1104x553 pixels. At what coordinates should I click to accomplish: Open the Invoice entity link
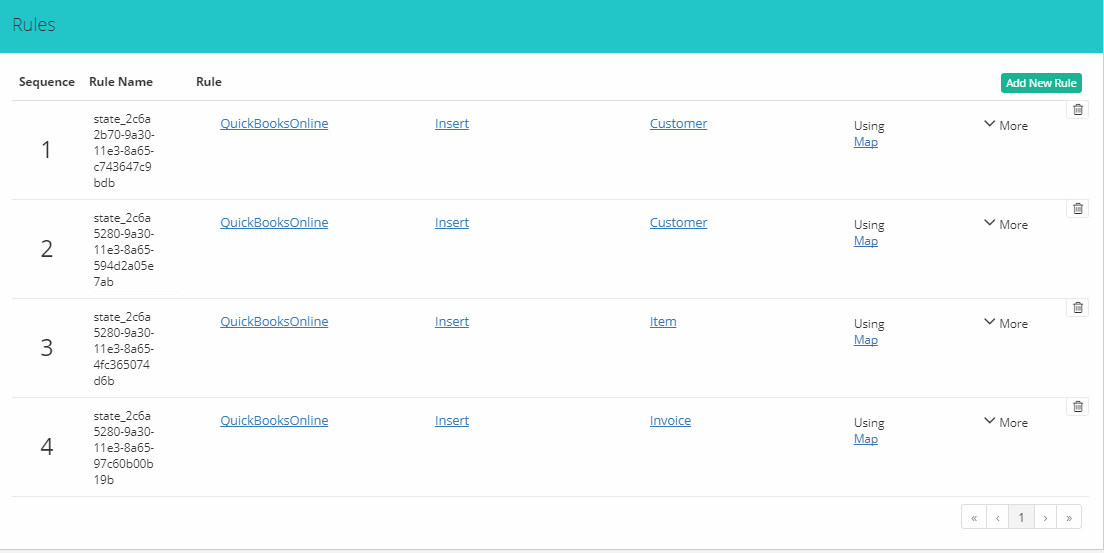click(x=670, y=421)
